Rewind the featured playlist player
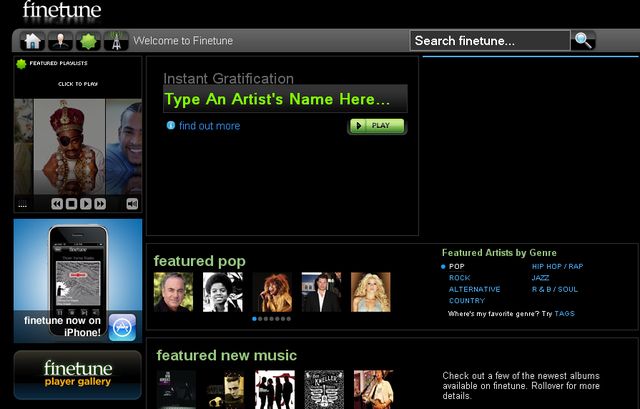This screenshot has height=409, width=640. click(57, 204)
